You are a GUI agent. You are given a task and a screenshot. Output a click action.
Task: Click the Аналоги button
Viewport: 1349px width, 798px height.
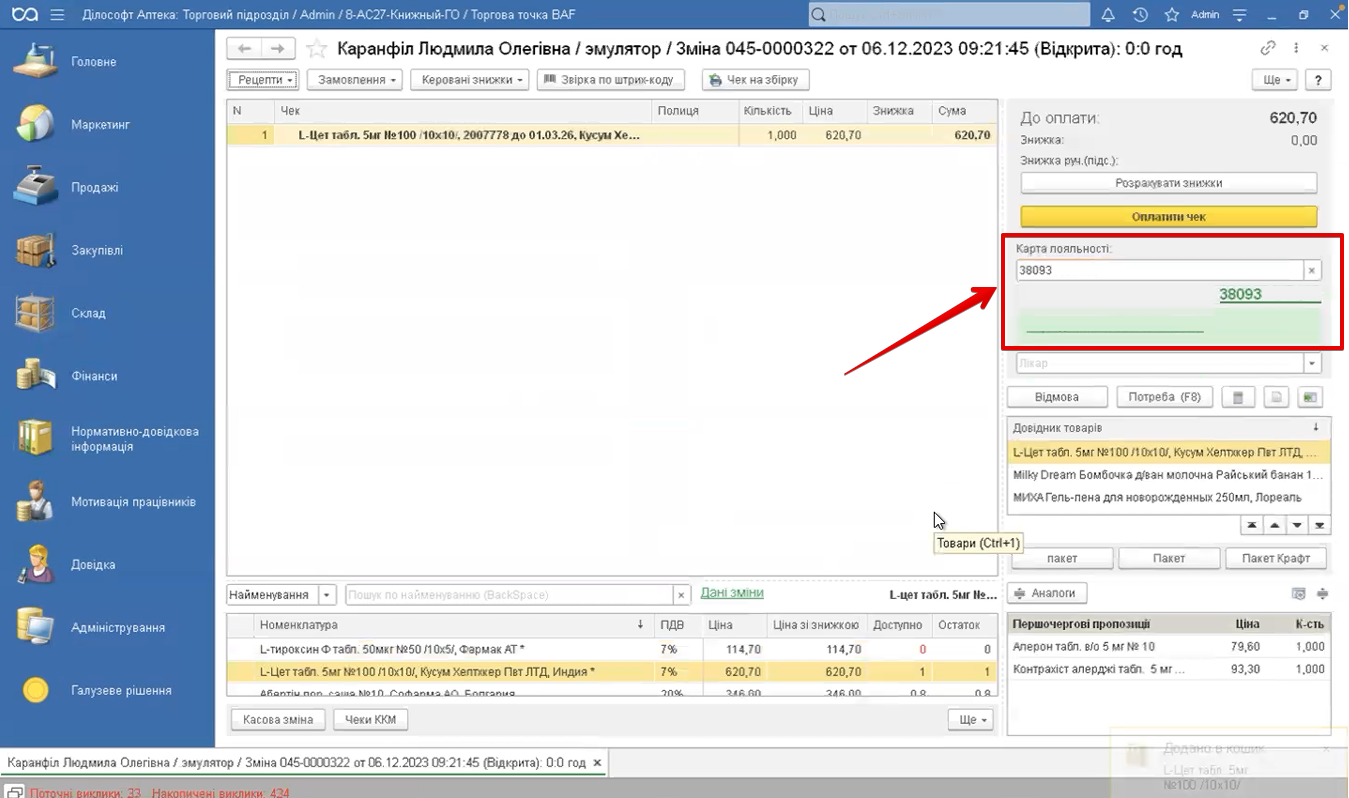tap(1046, 593)
